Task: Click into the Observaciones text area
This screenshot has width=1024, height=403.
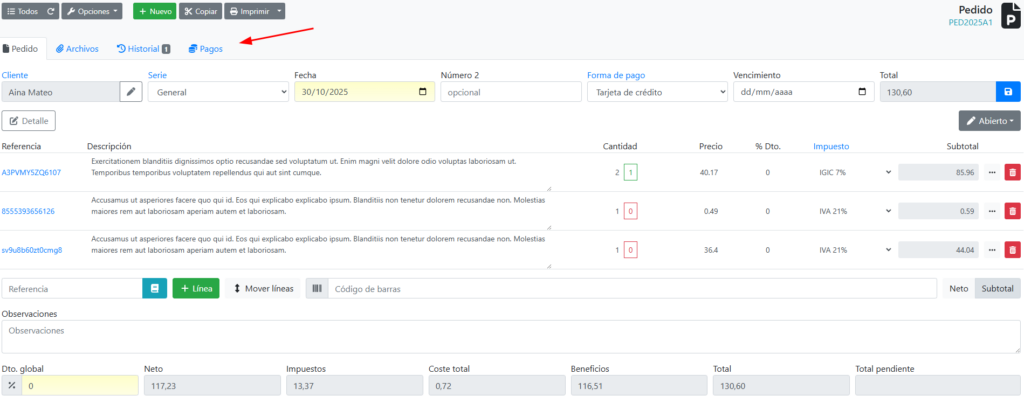Action: [x=511, y=336]
